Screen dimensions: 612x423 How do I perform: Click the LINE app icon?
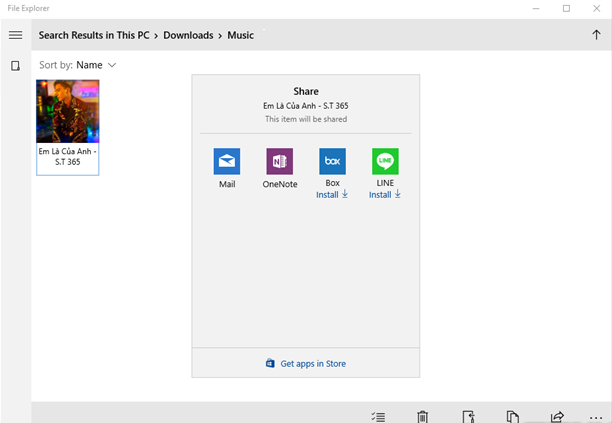point(385,162)
